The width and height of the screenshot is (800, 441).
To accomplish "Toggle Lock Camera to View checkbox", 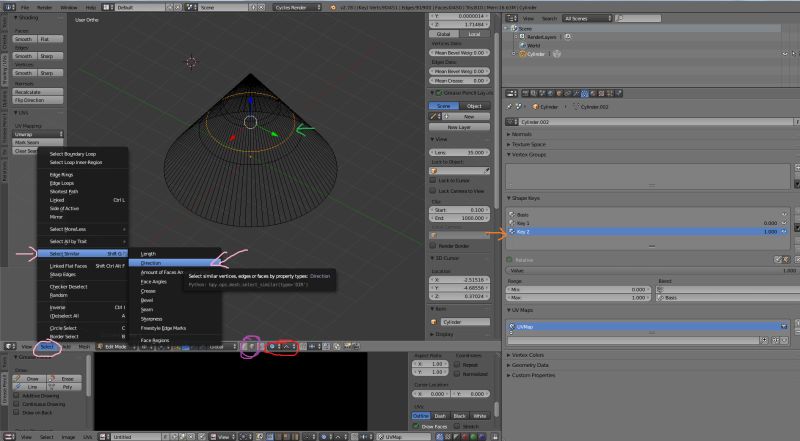I will pyautogui.click(x=433, y=190).
